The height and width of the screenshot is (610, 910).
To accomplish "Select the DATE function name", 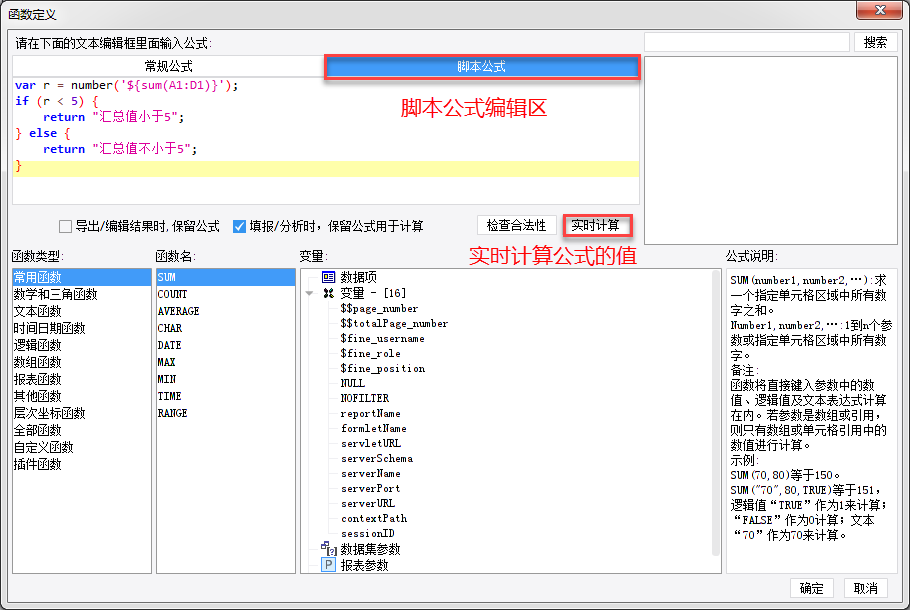I will click(226, 345).
